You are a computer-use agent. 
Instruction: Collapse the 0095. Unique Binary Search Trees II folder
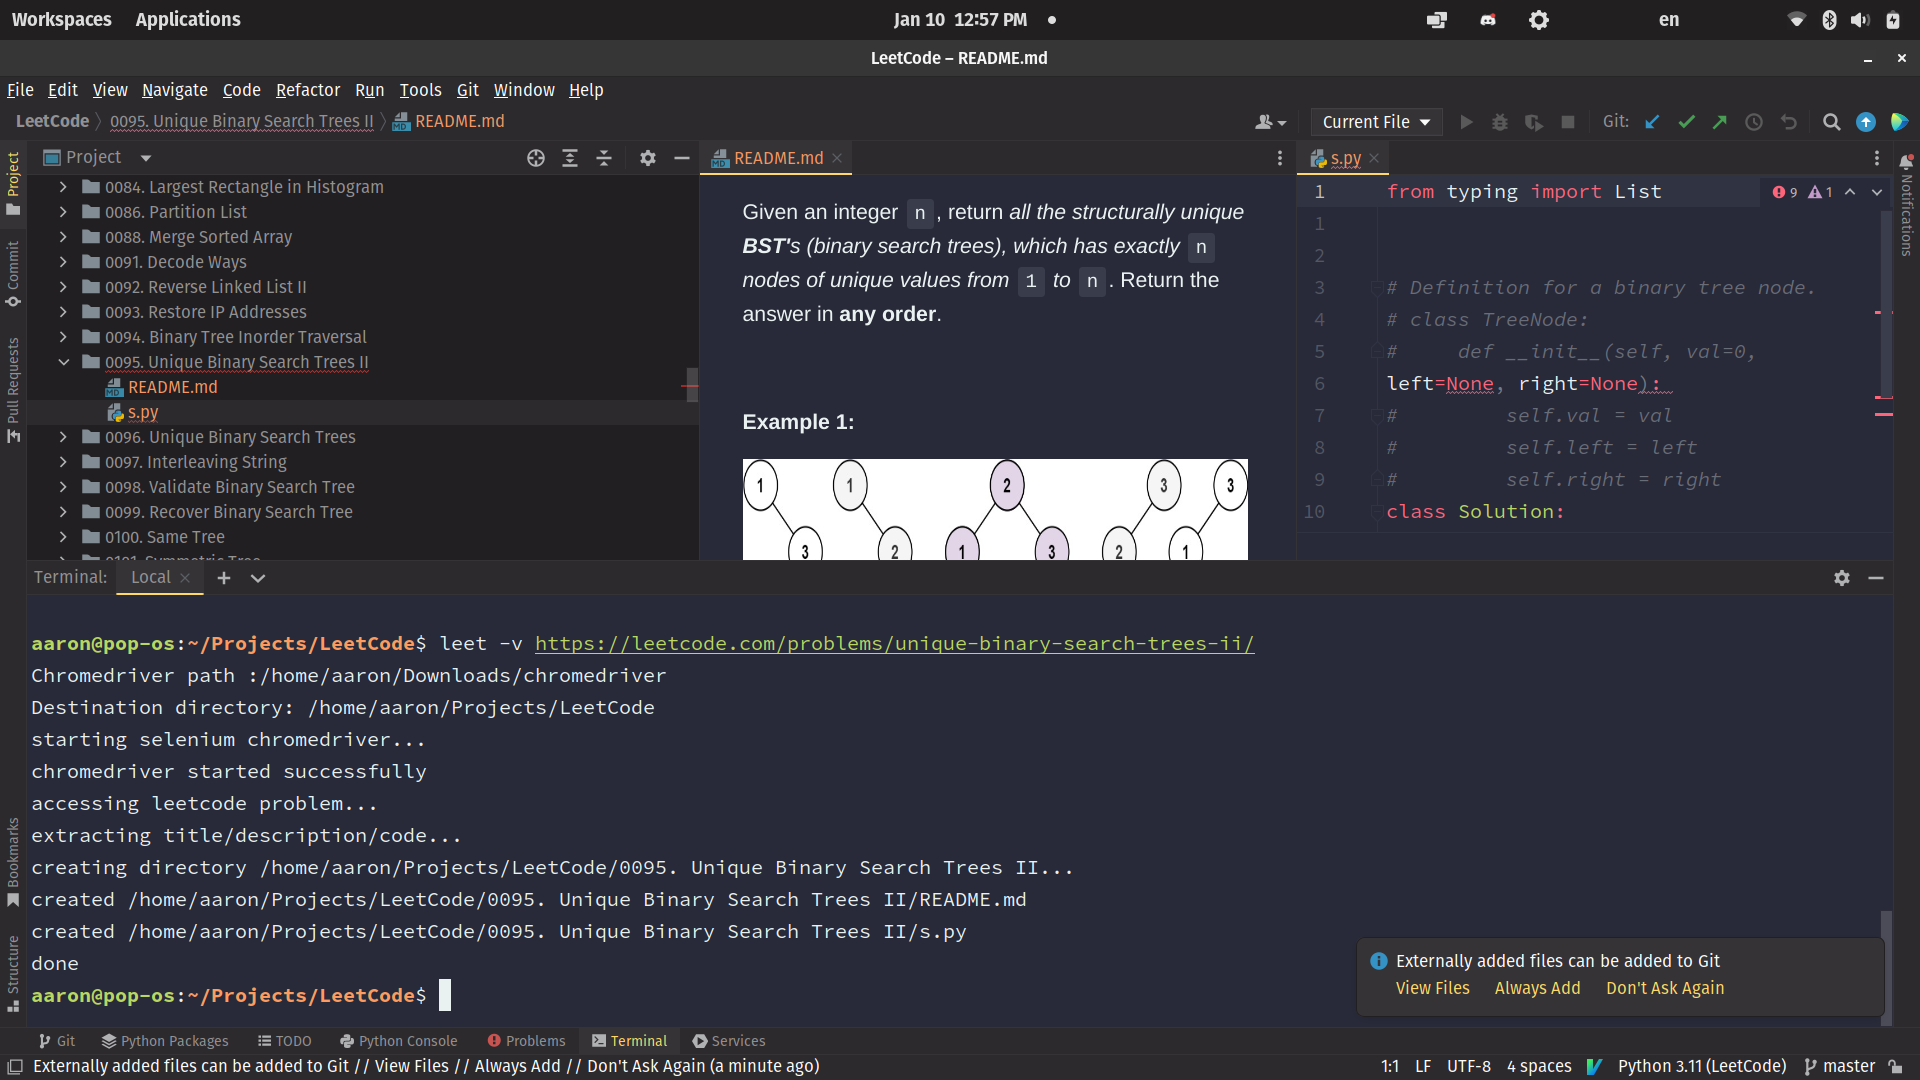click(x=63, y=362)
